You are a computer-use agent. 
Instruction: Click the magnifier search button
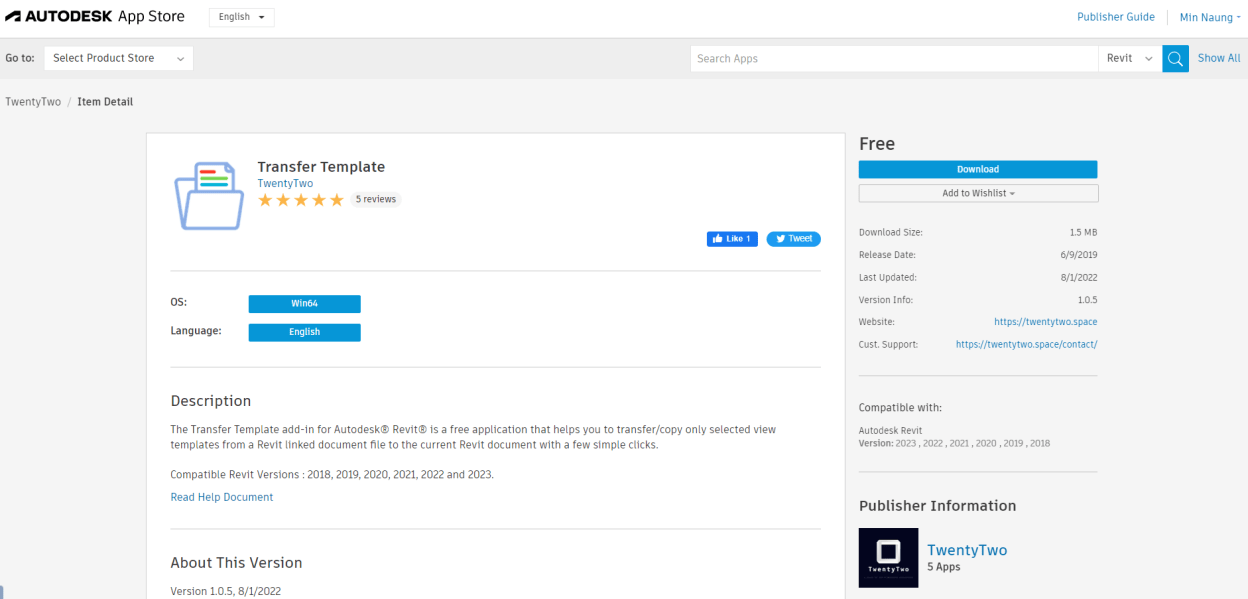[x=1175, y=58]
